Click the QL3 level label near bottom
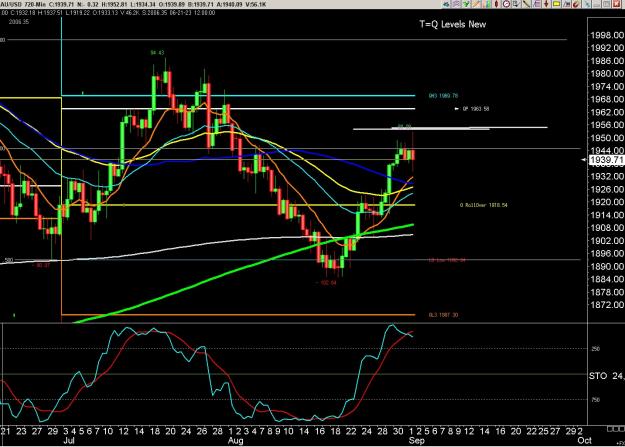The width and height of the screenshot is (625, 447). 443,315
